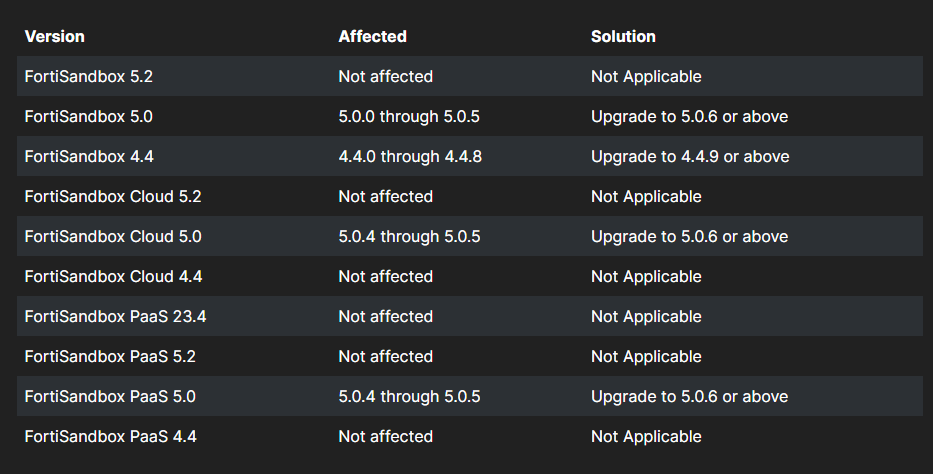The image size is (933, 474).
Task: Click FortiSandbox PaaS 5.0 upgrade solution text
Action: 690,396
